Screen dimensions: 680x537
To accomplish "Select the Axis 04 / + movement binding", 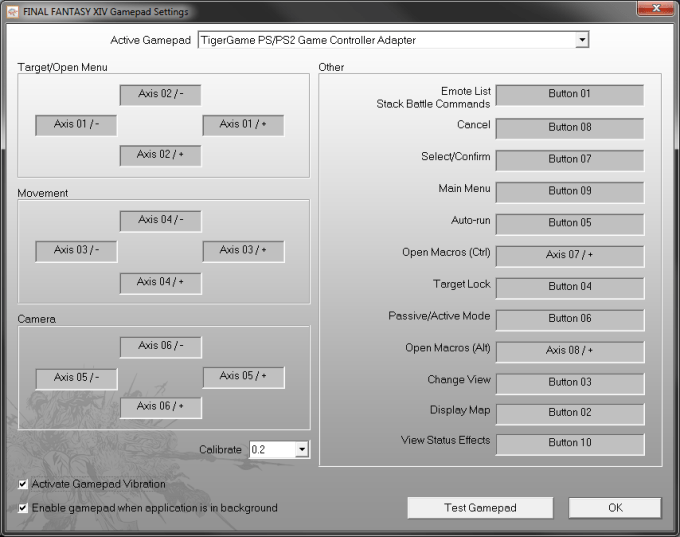I will coord(160,284).
